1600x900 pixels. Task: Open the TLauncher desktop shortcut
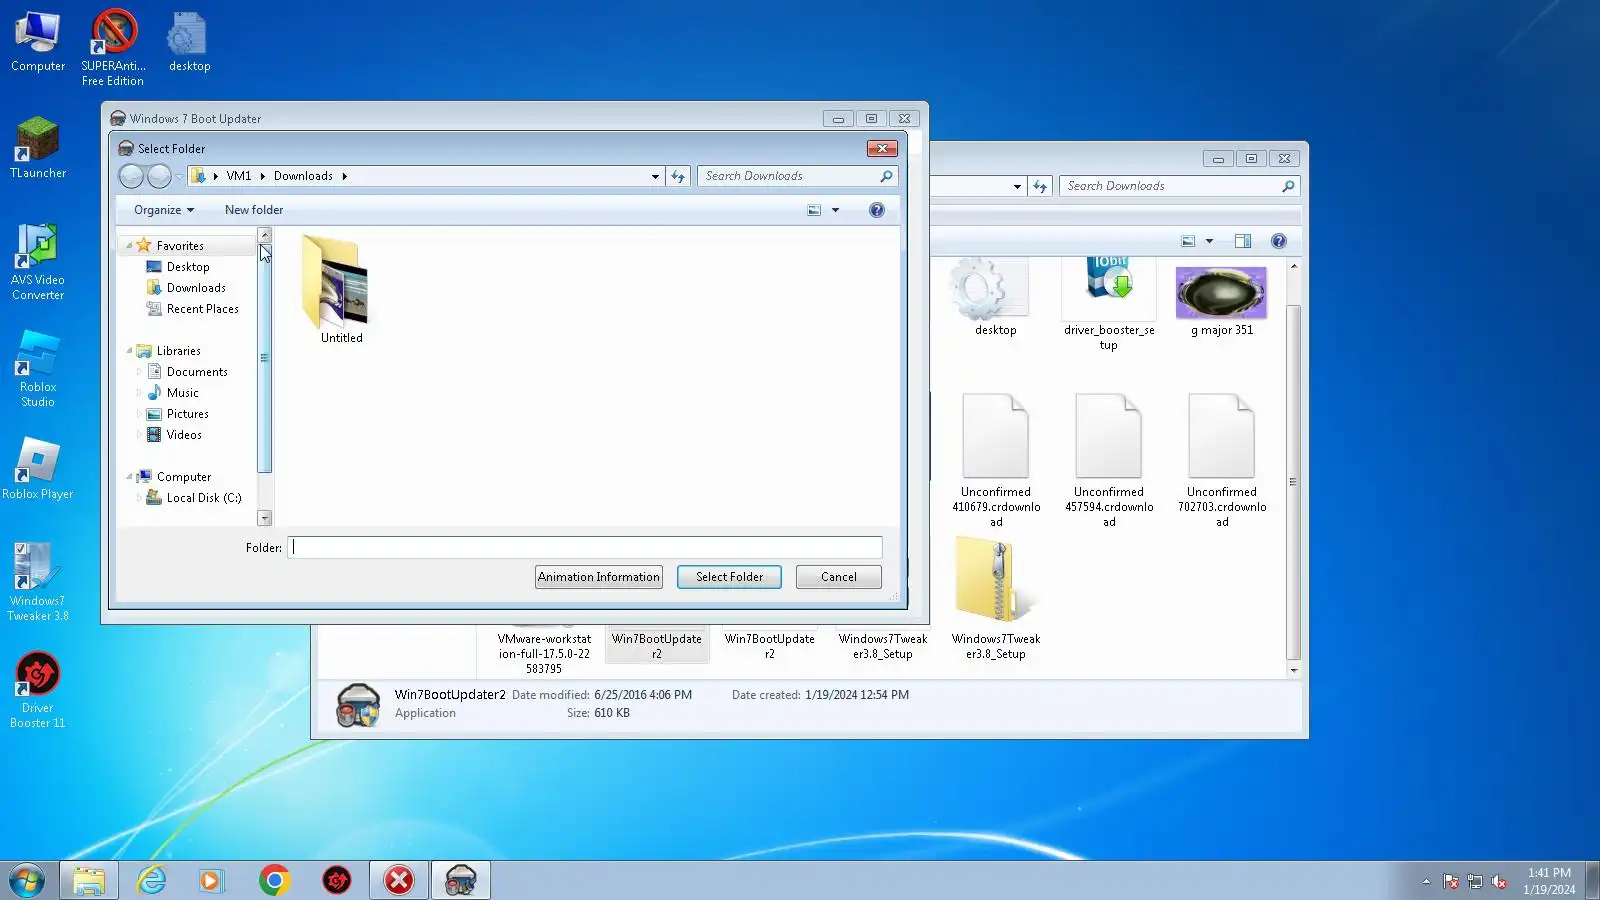tap(38, 148)
